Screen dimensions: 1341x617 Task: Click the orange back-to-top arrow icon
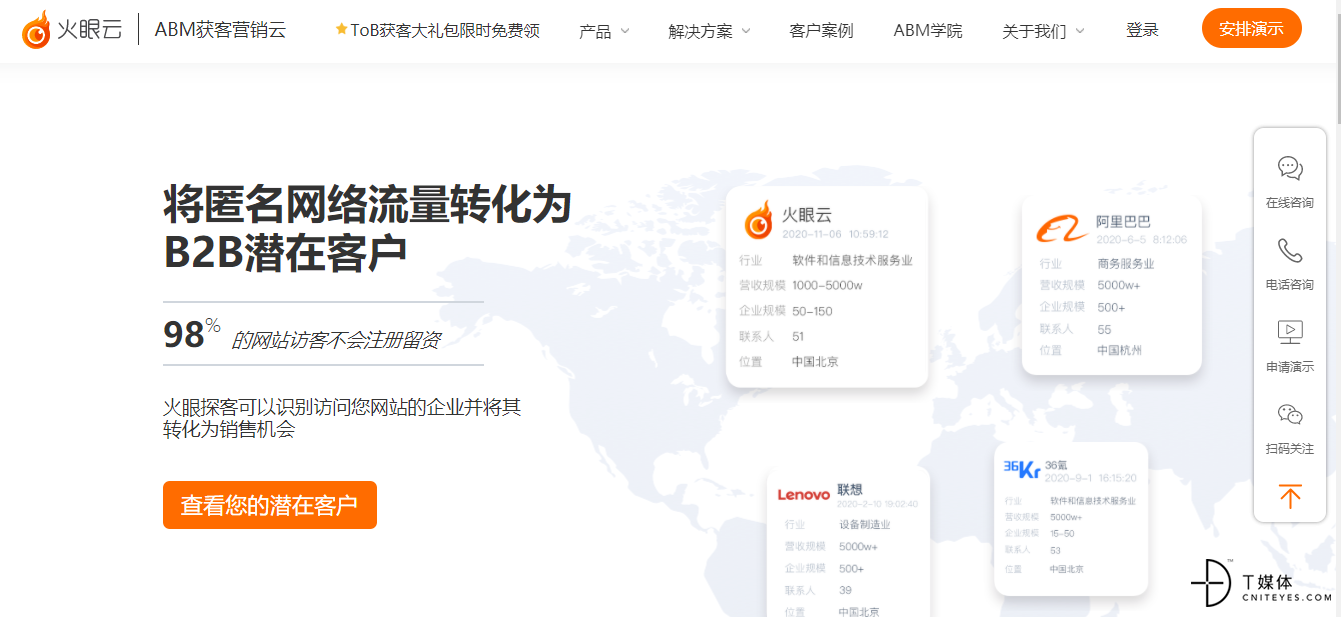click(x=1290, y=496)
